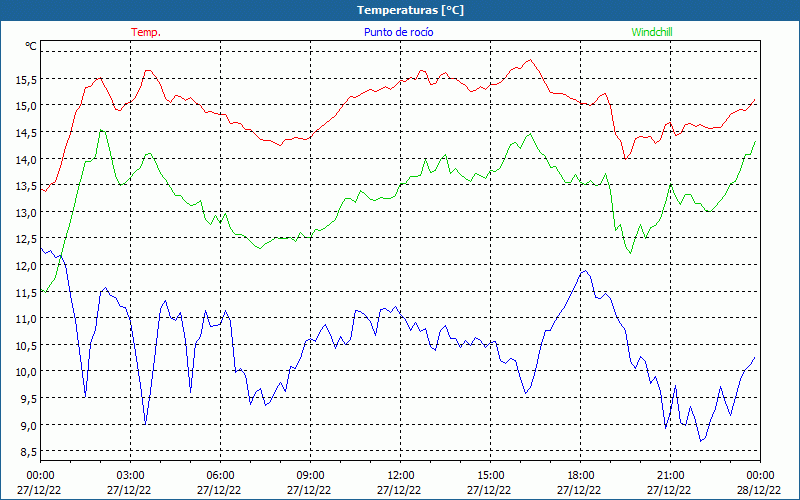
Task: Click the 13,0 axis value
Action: (x=27, y=212)
